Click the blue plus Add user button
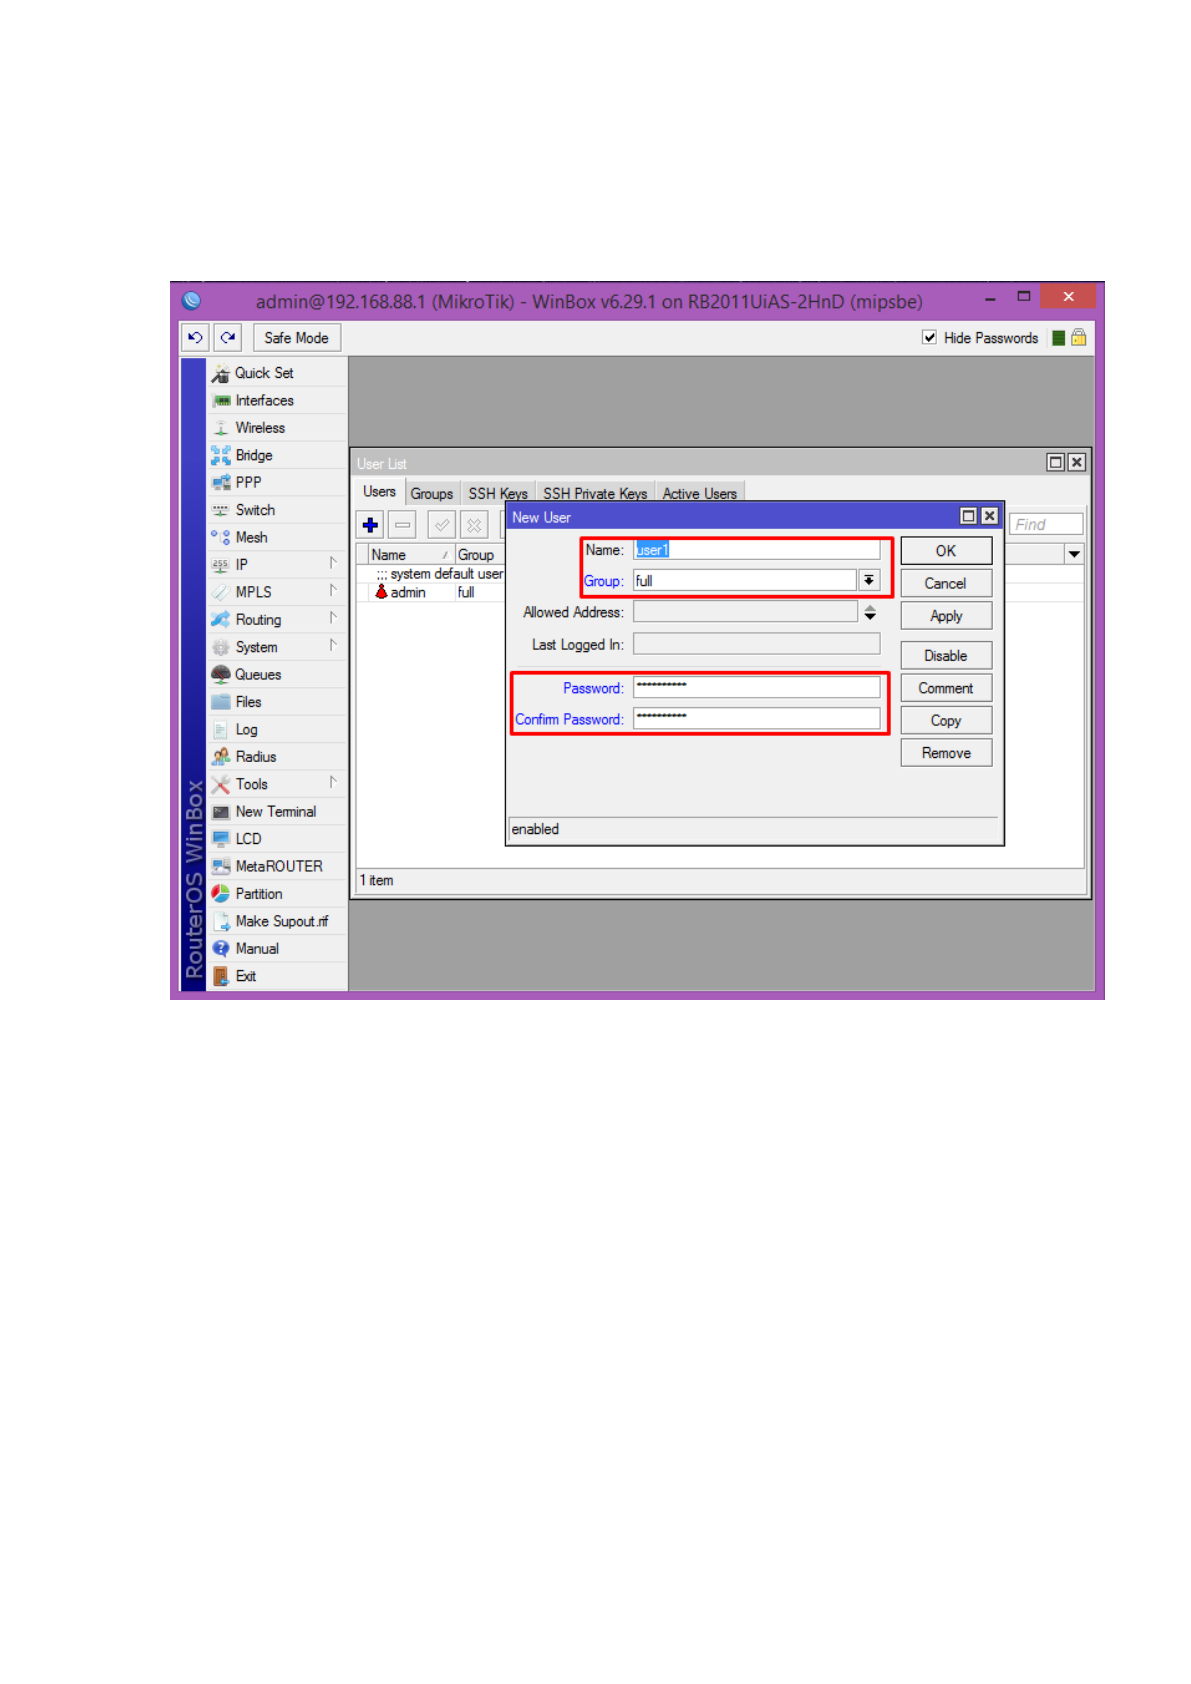 pyautogui.click(x=370, y=525)
